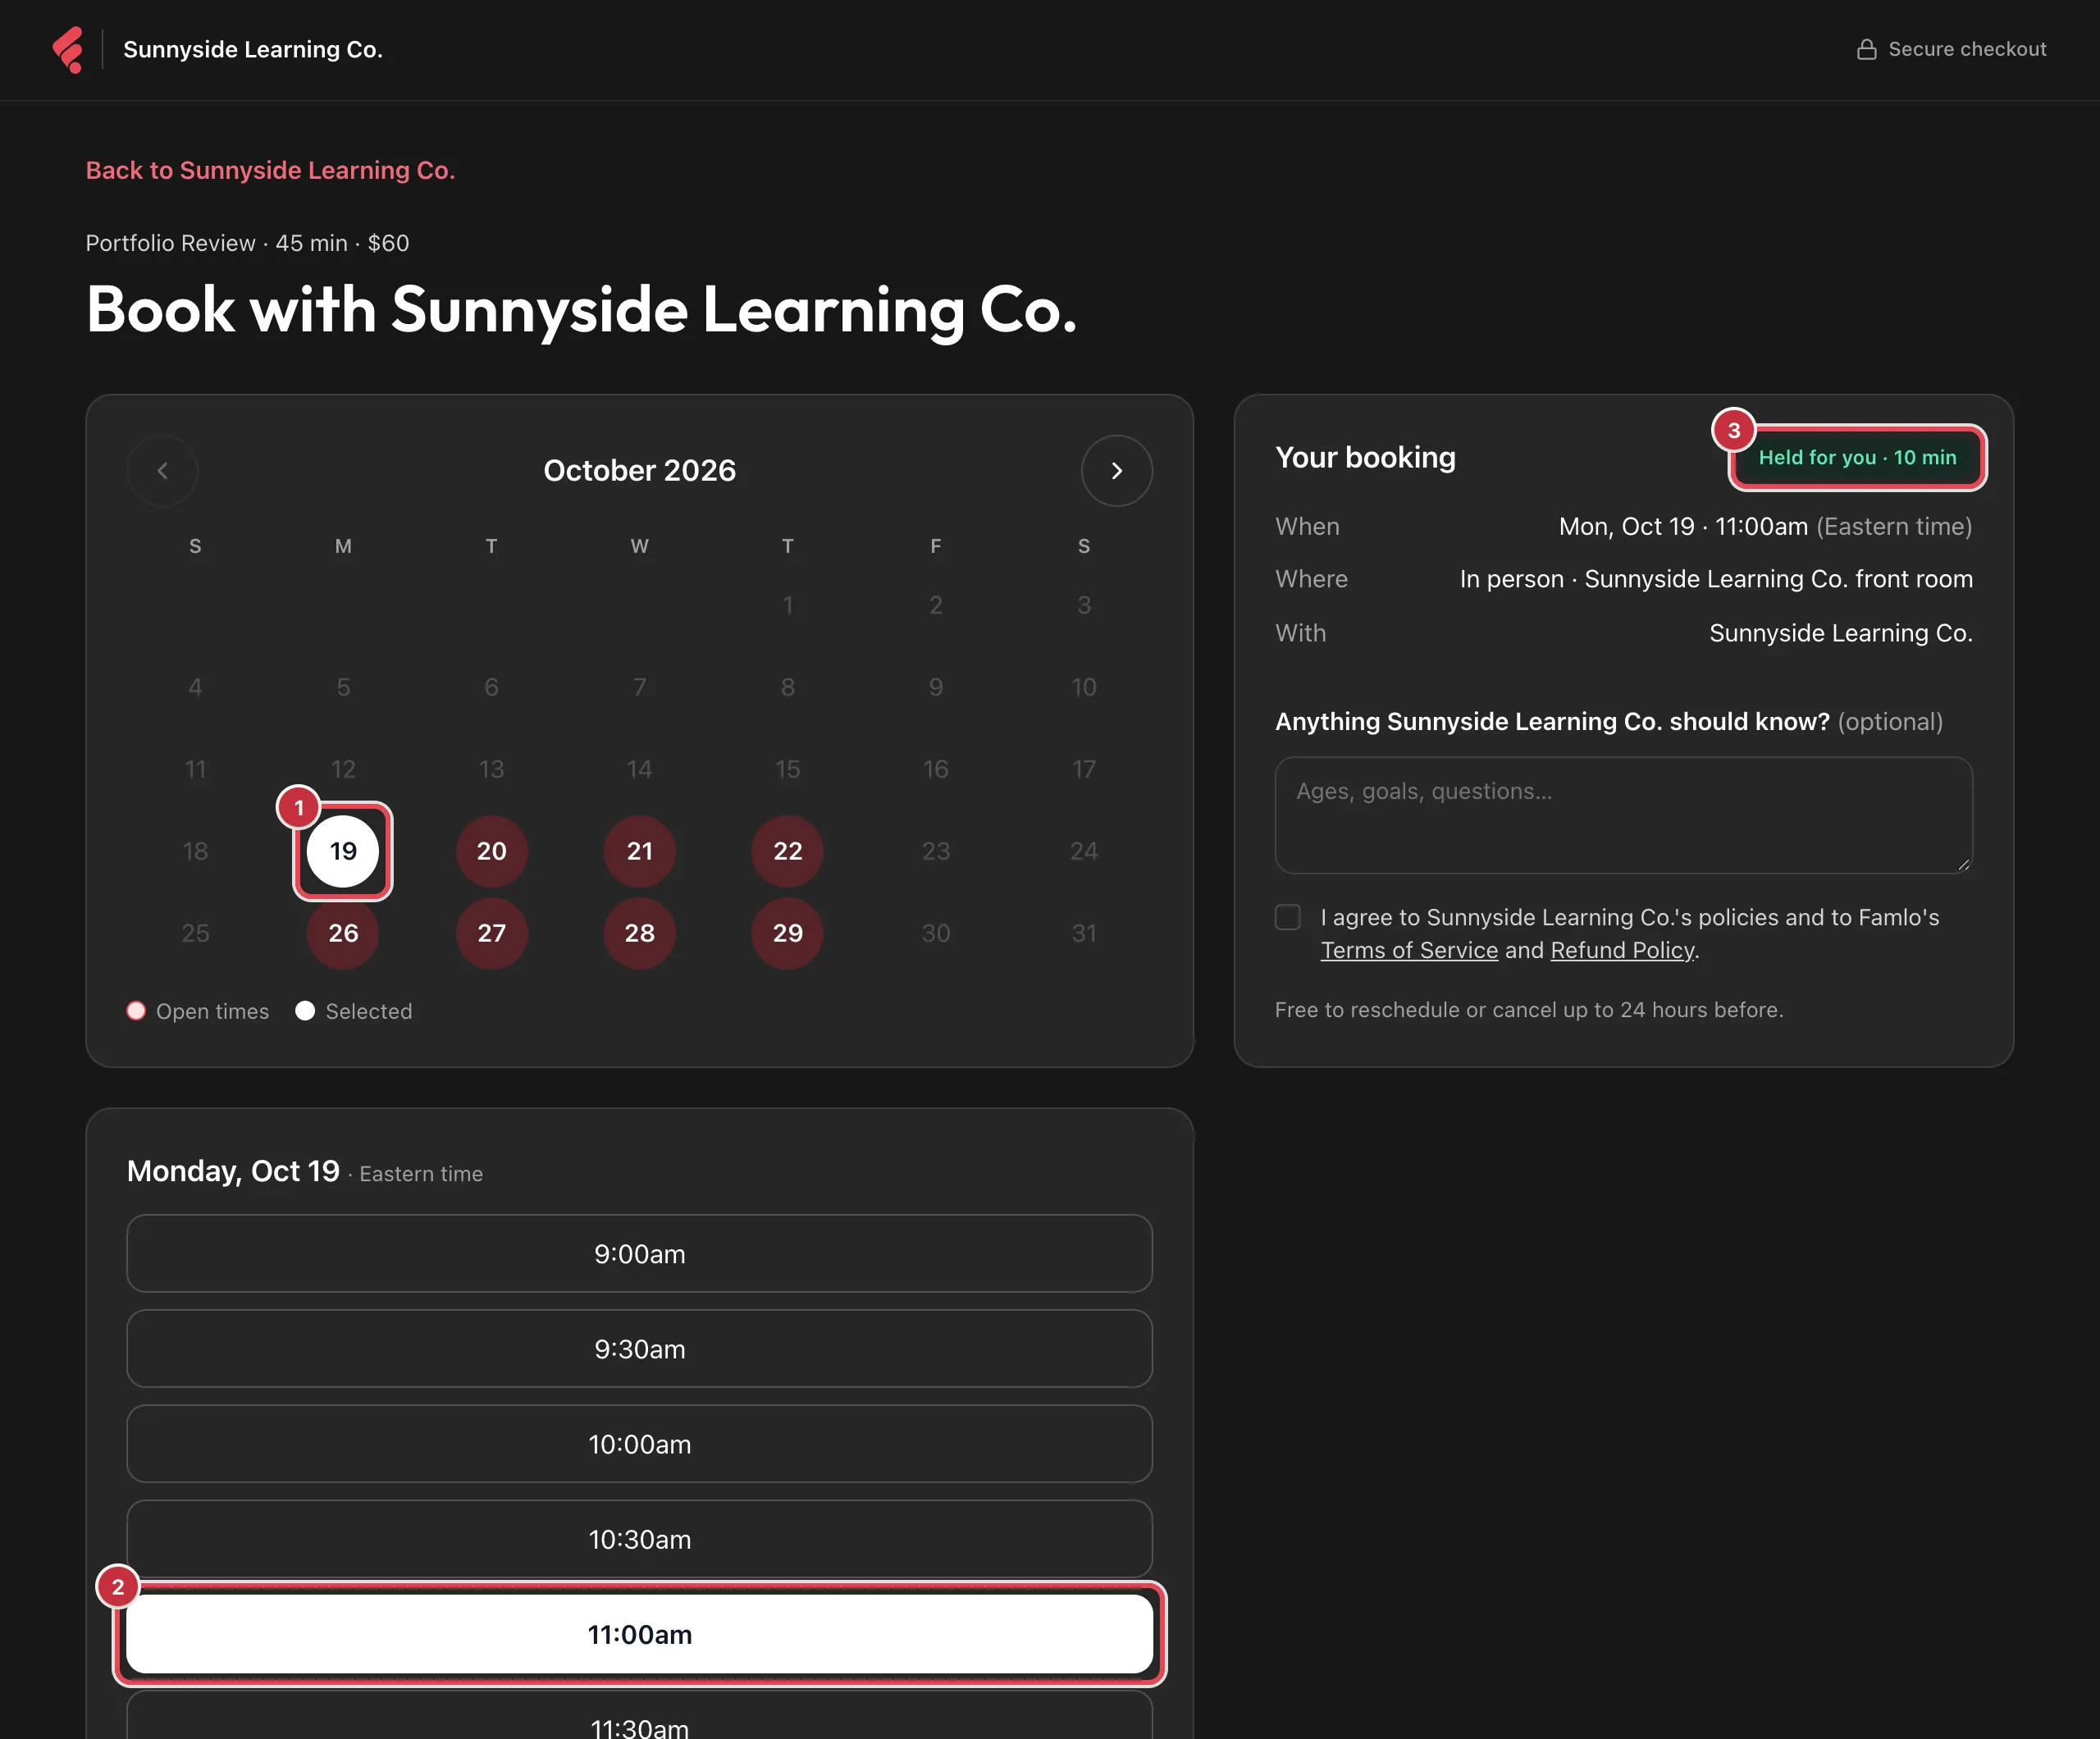Open the Refund Policy link

tap(1622, 950)
